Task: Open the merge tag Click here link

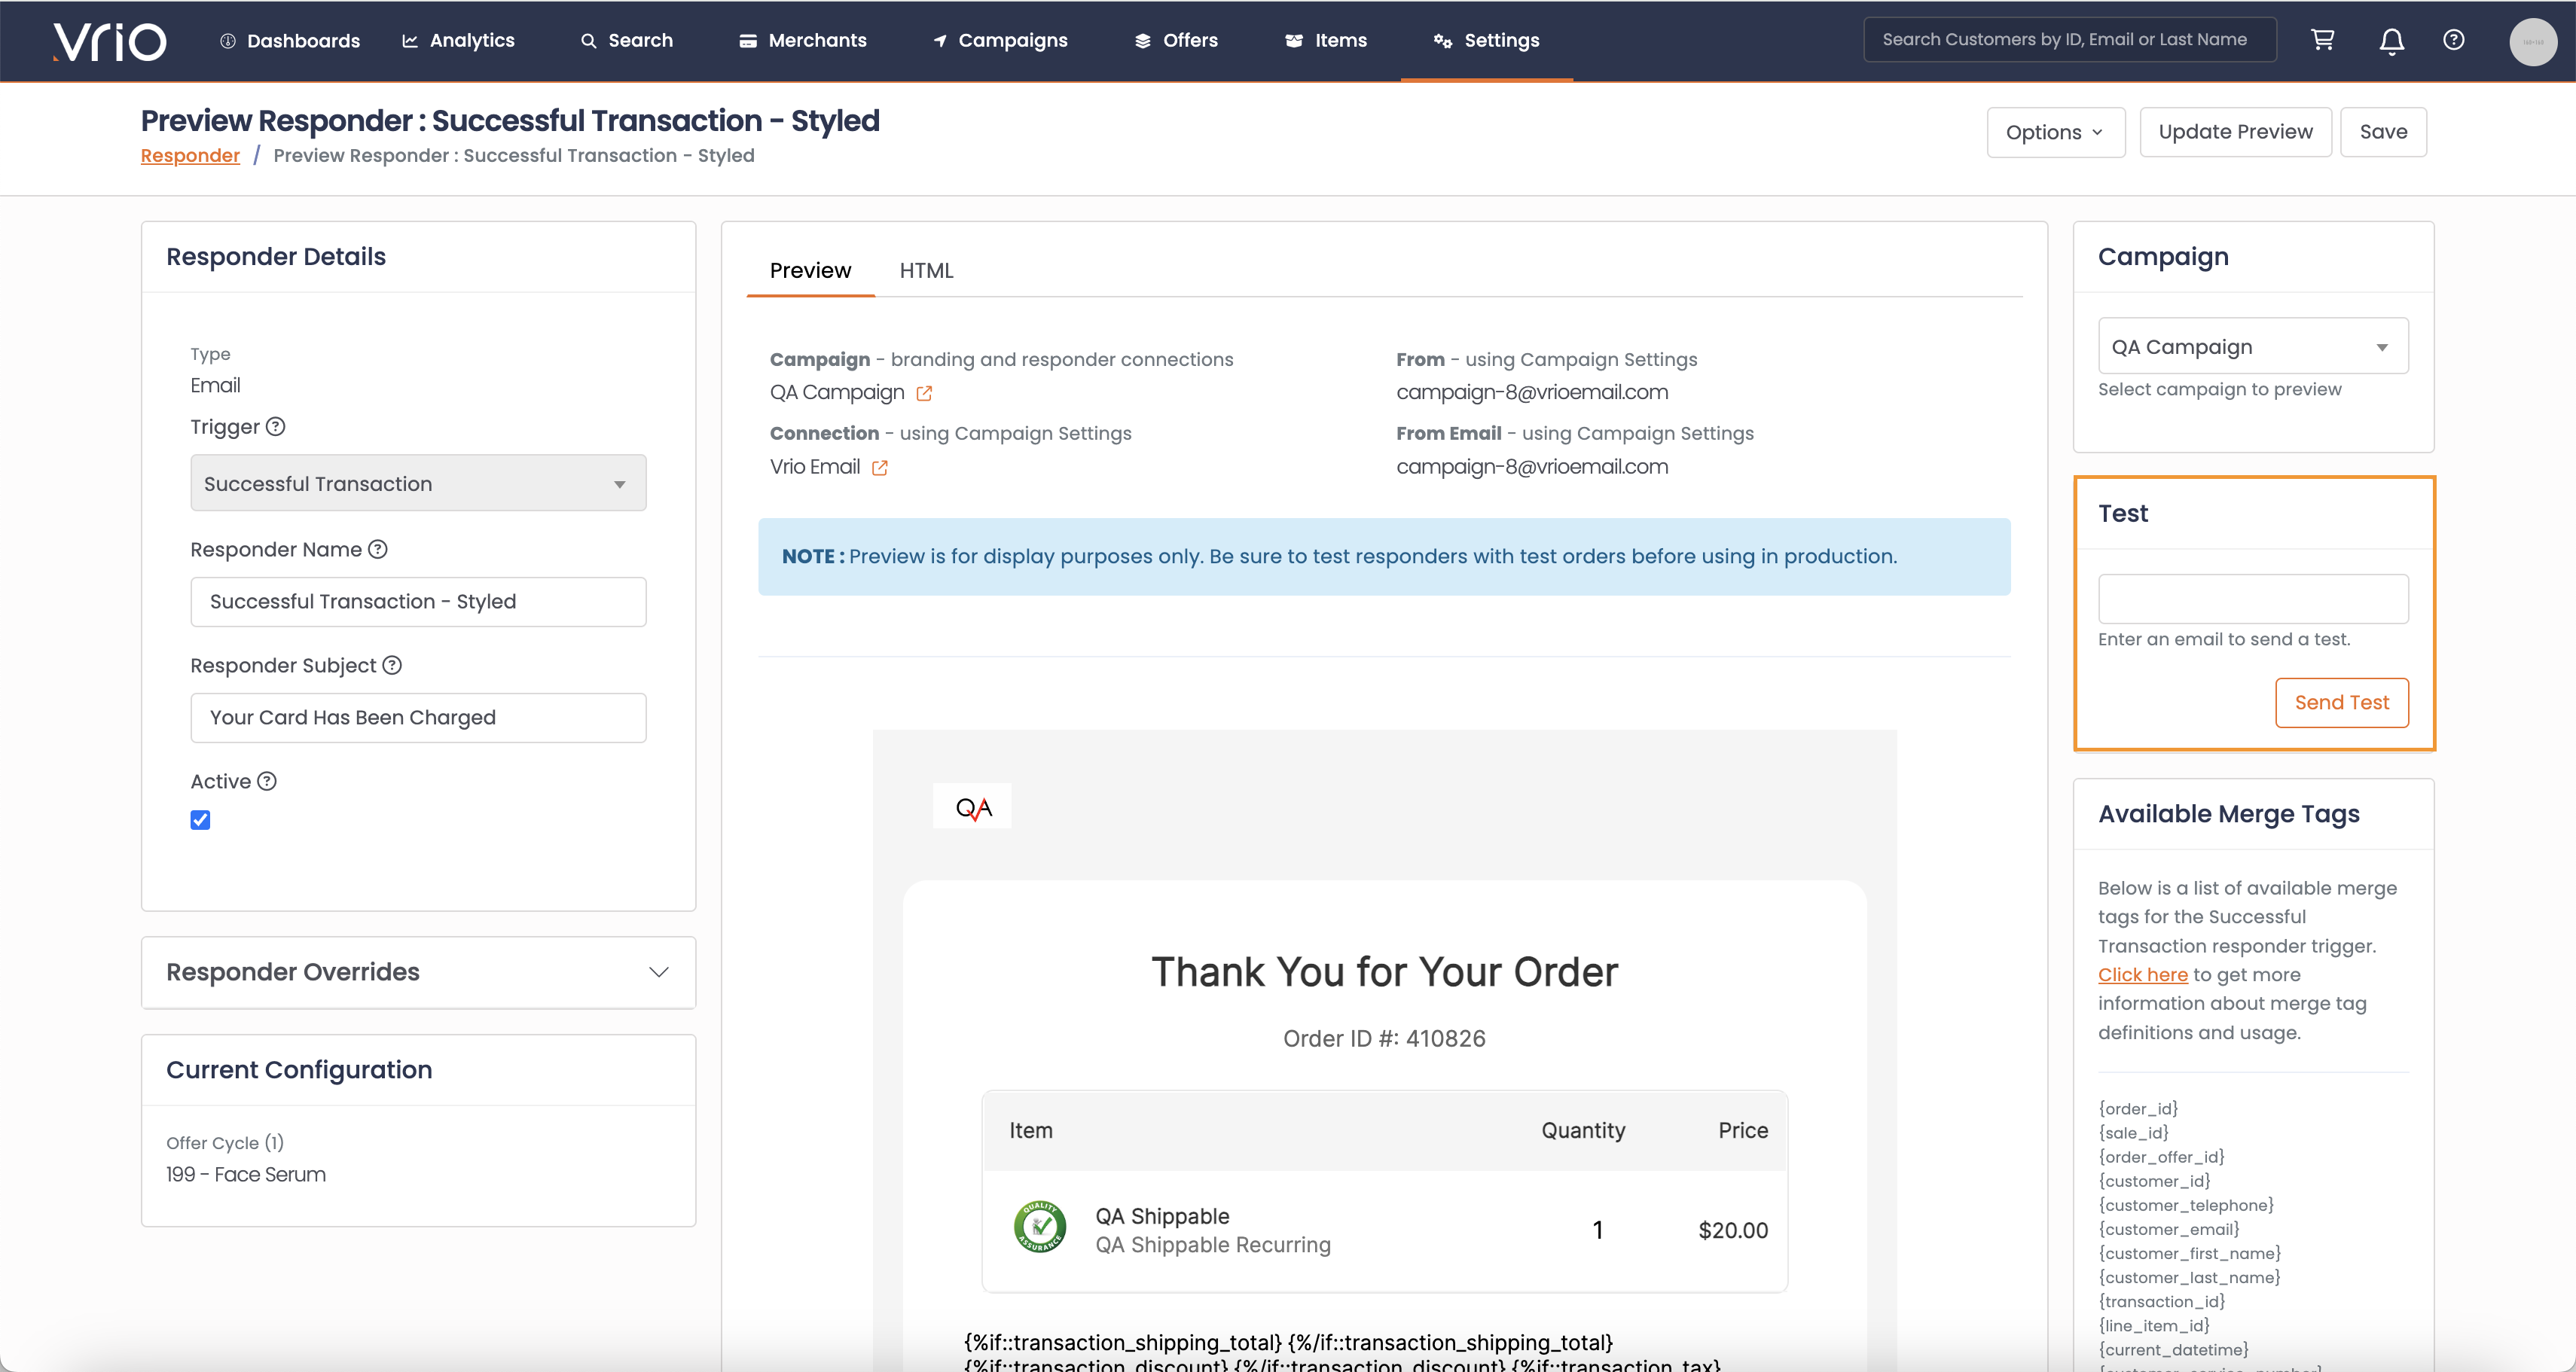Action: click(x=2142, y=974)
